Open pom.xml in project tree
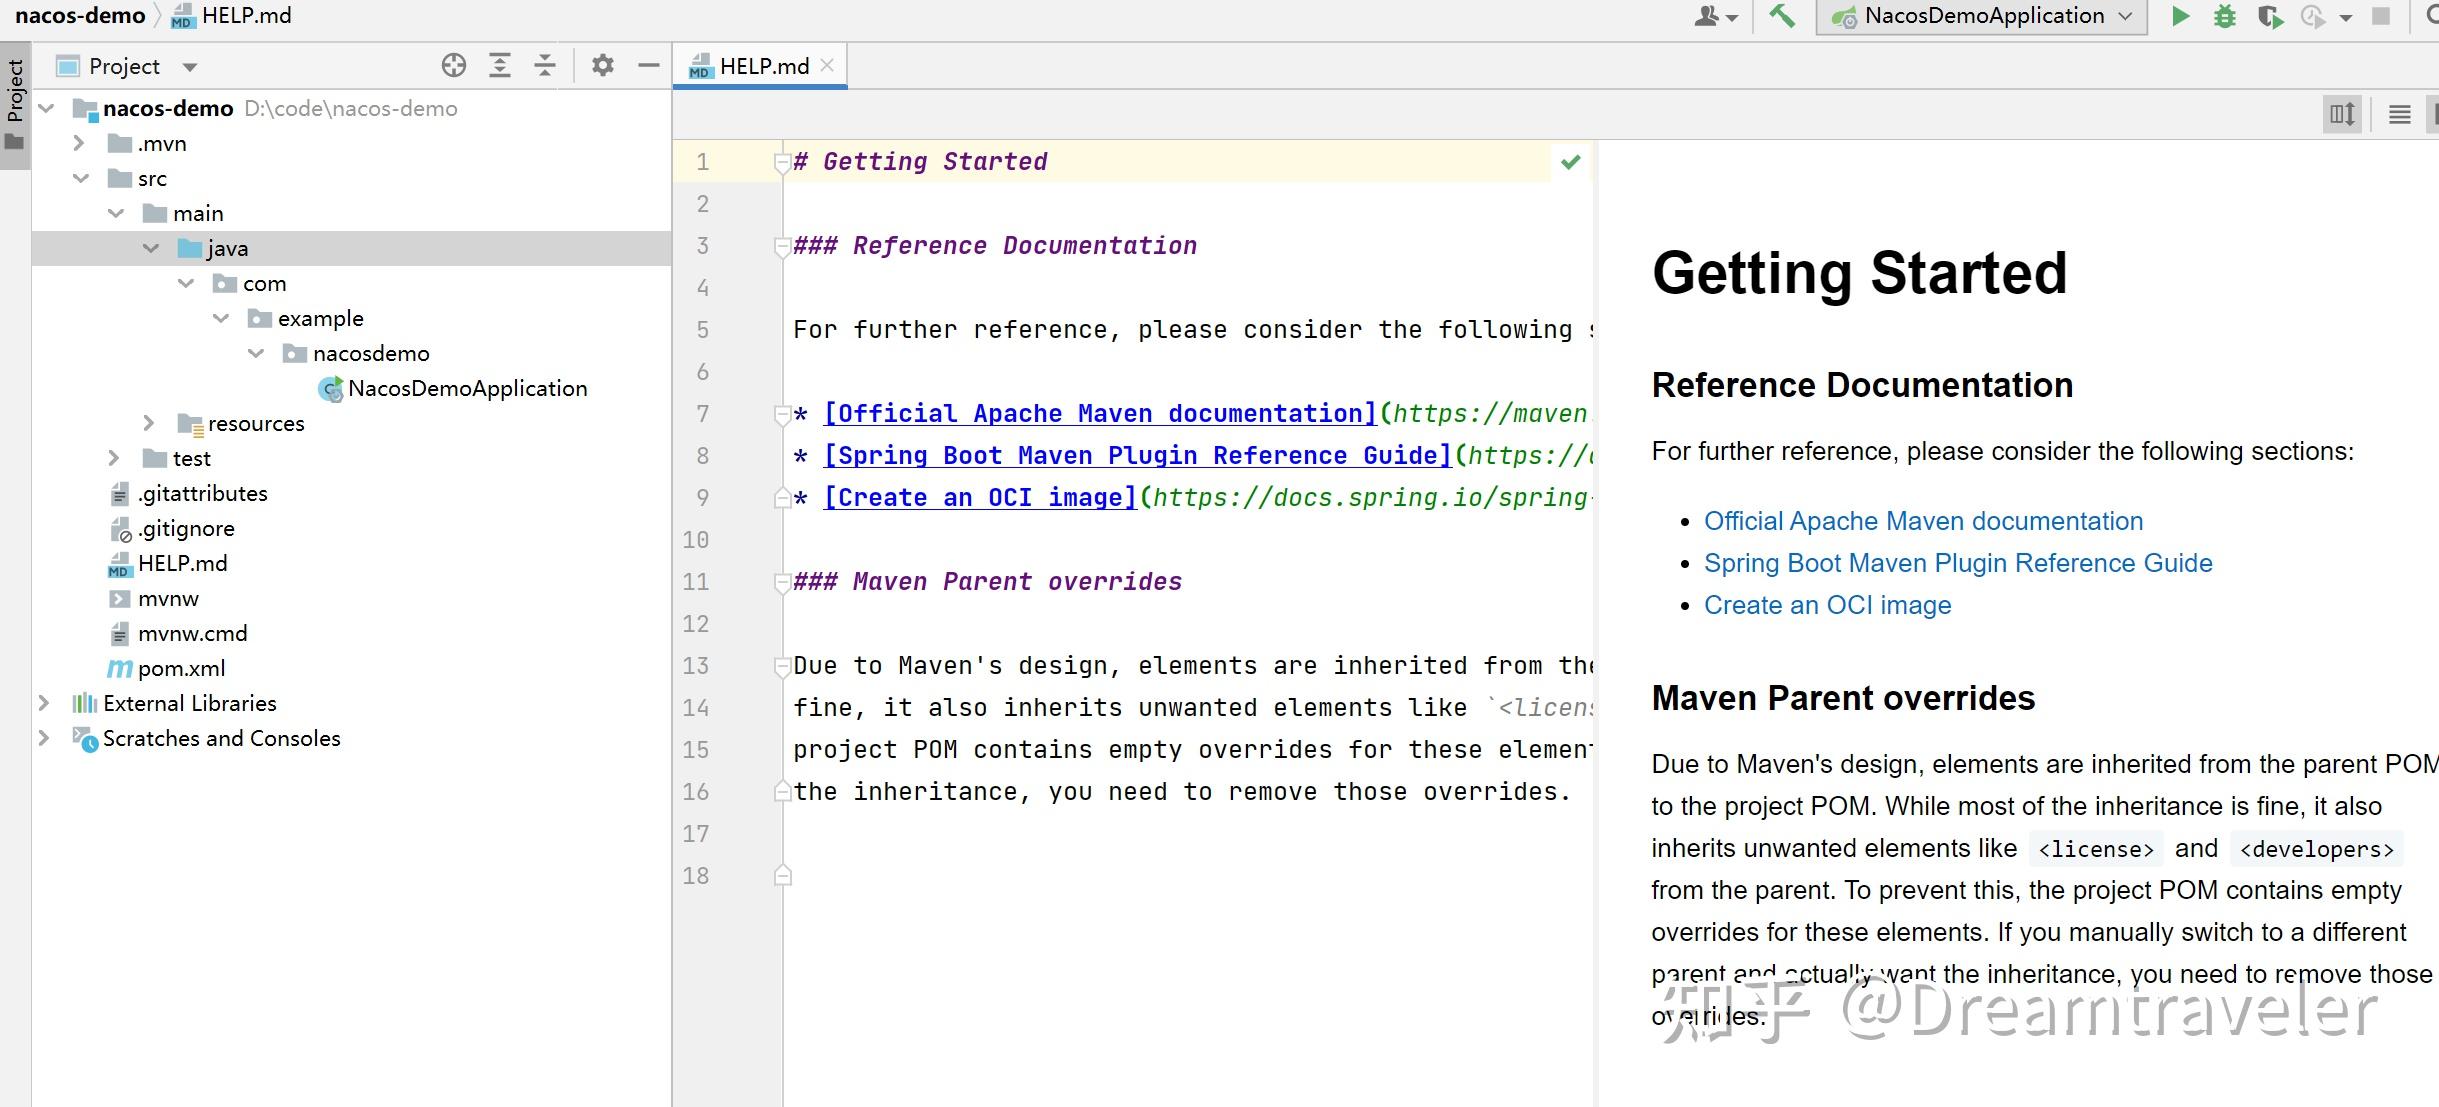 point(181,668)
